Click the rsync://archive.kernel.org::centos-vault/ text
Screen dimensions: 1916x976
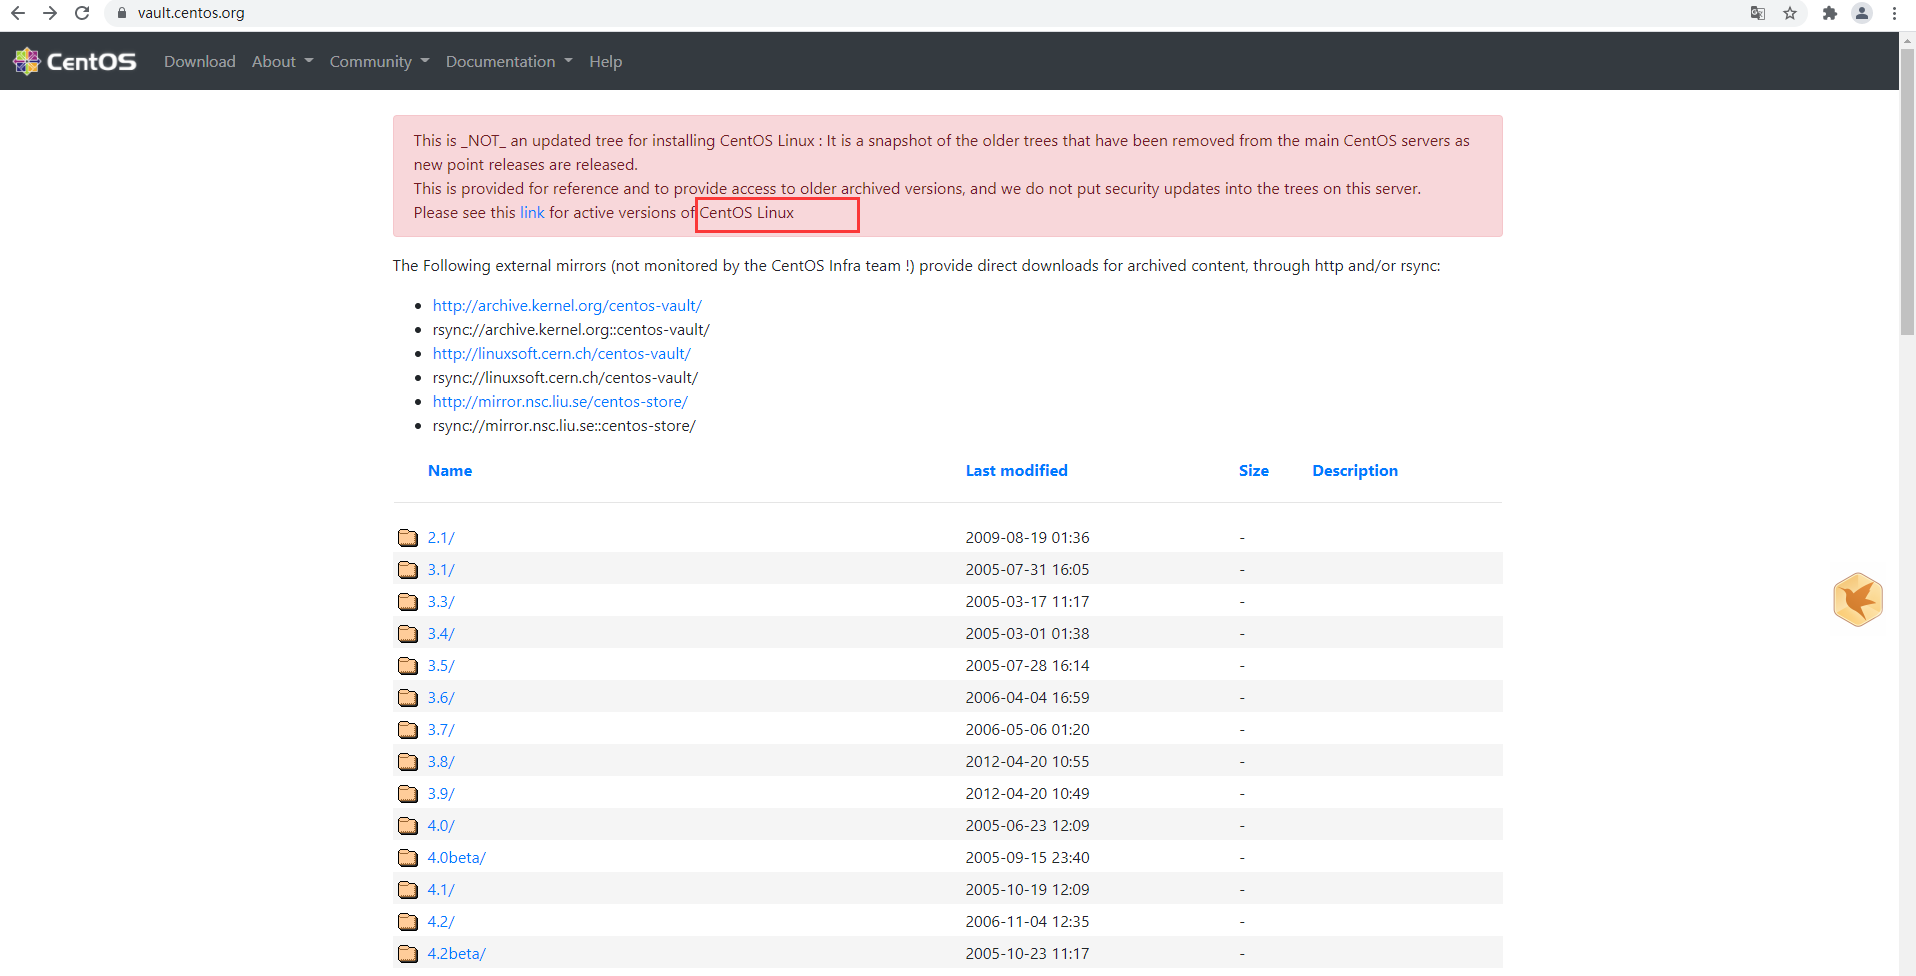571,330
